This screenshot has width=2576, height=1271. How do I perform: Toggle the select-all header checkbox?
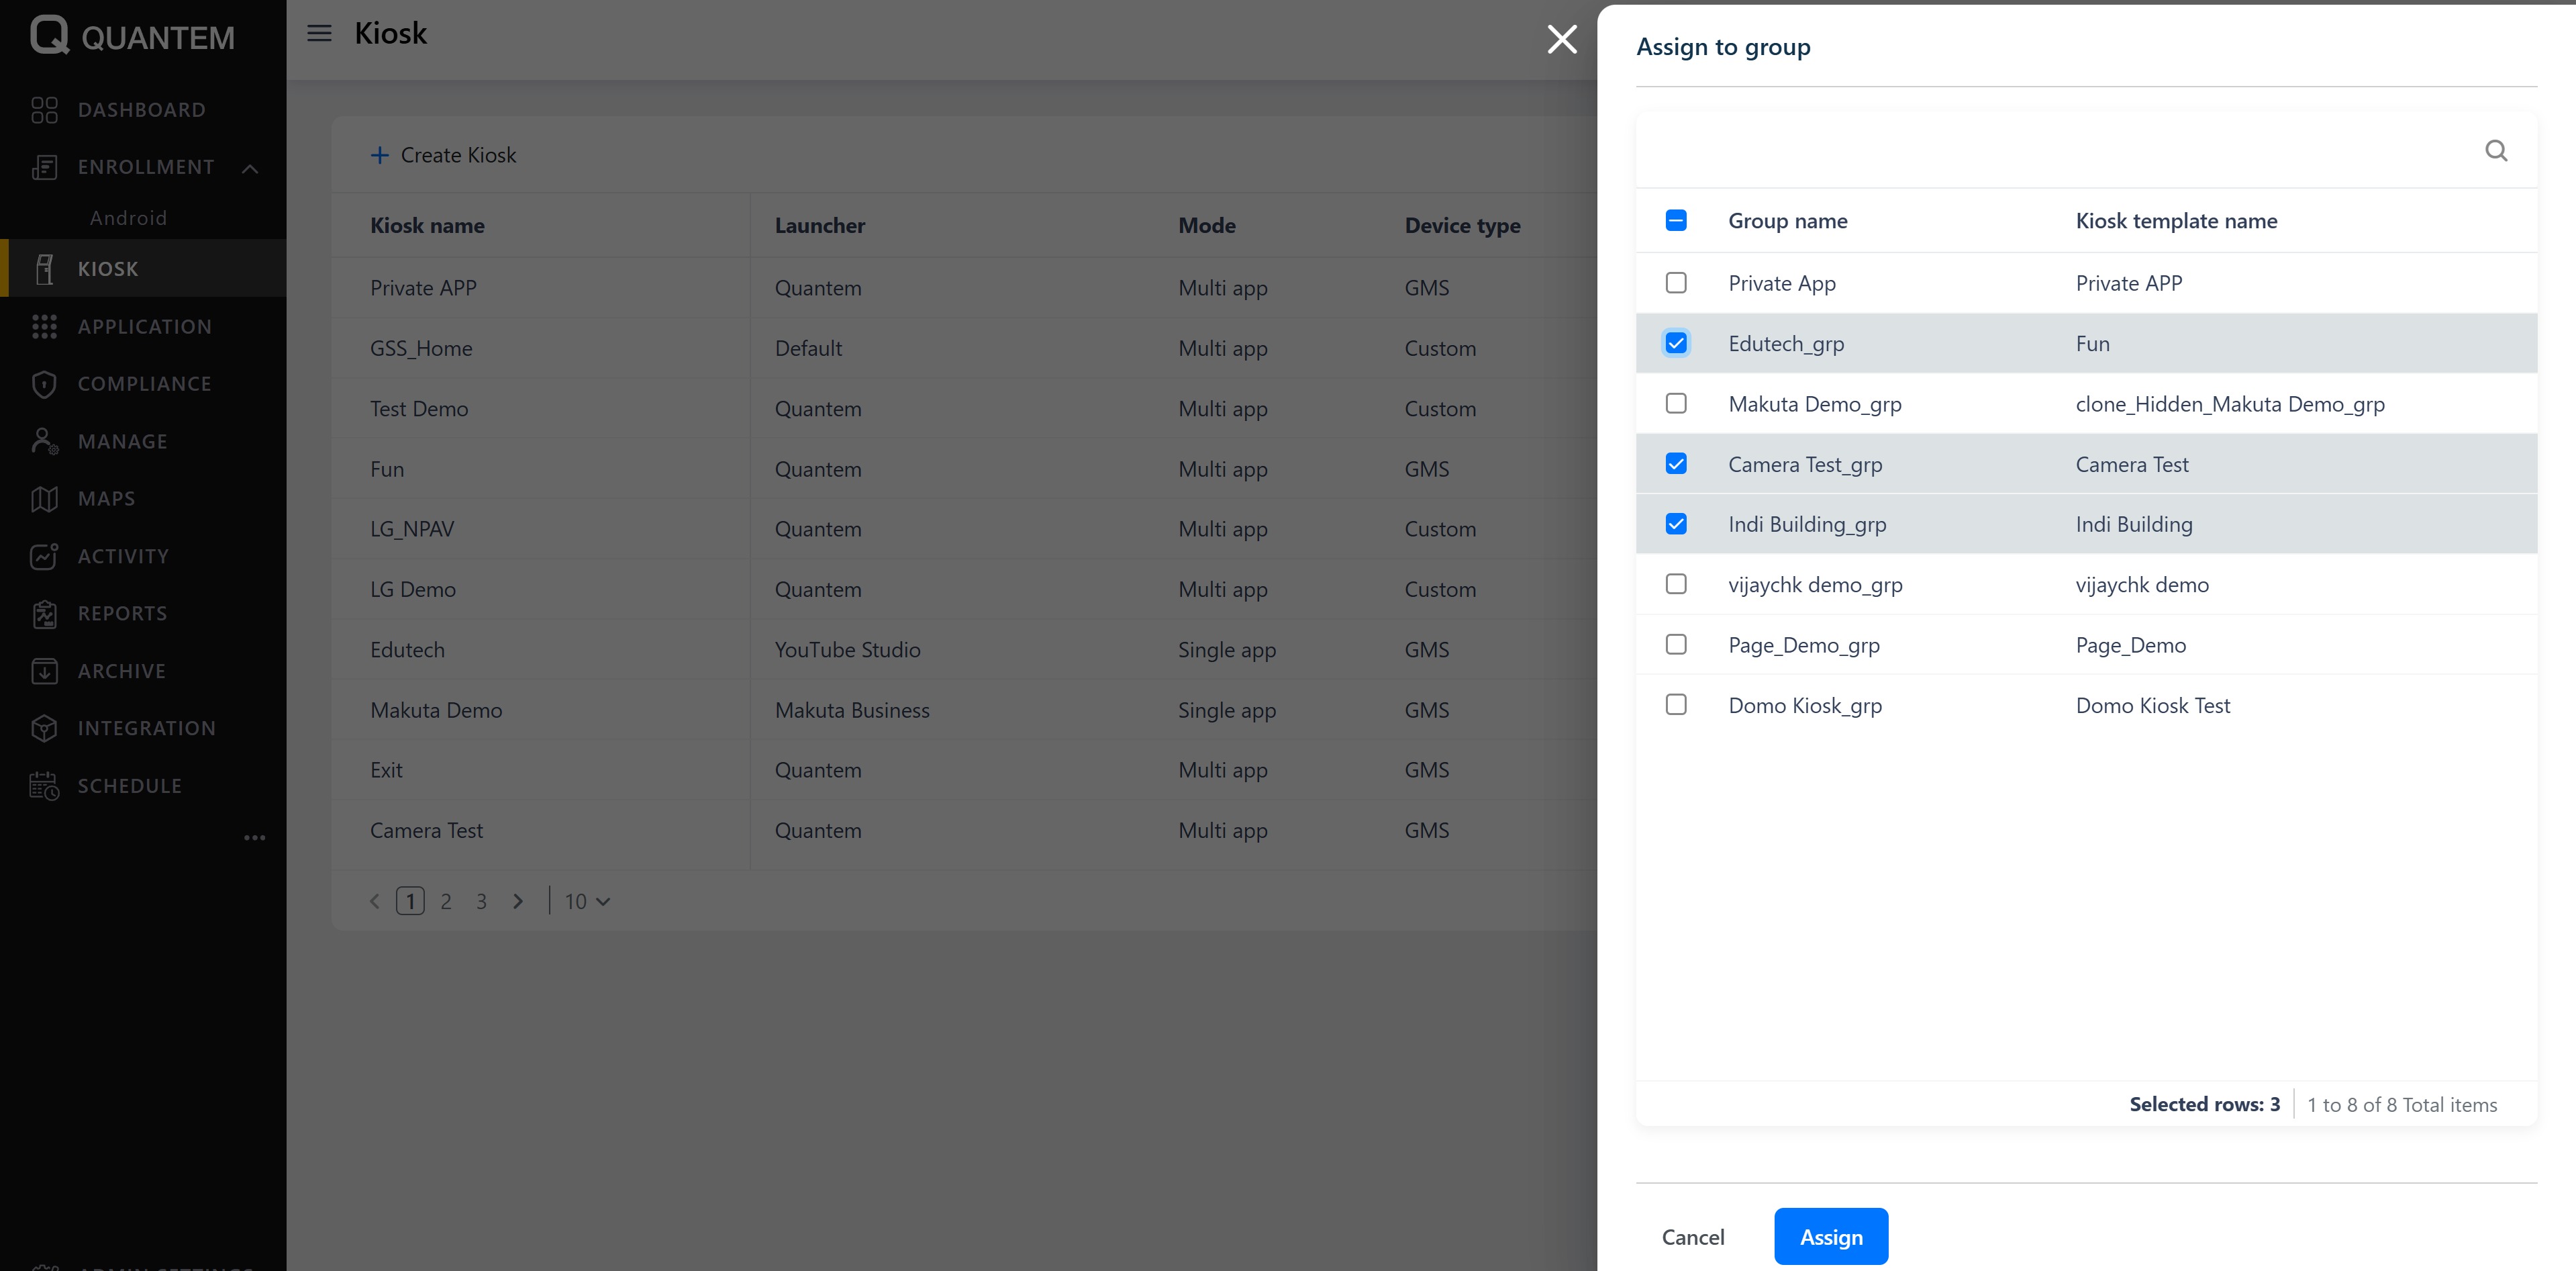coord(1676,221)
